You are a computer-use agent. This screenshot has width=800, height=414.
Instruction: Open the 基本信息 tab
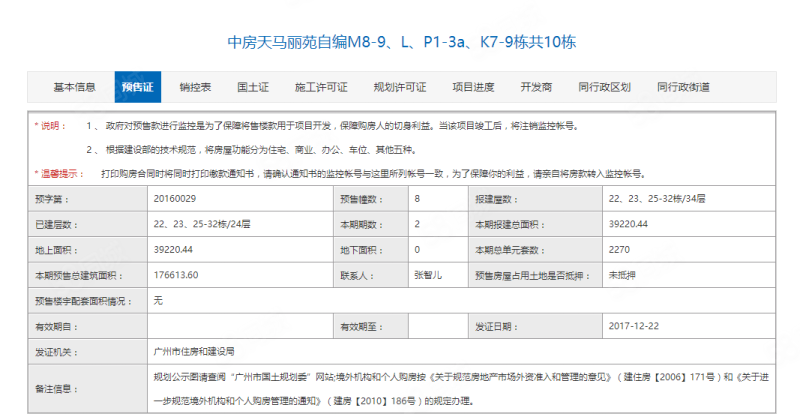[74, 87]
